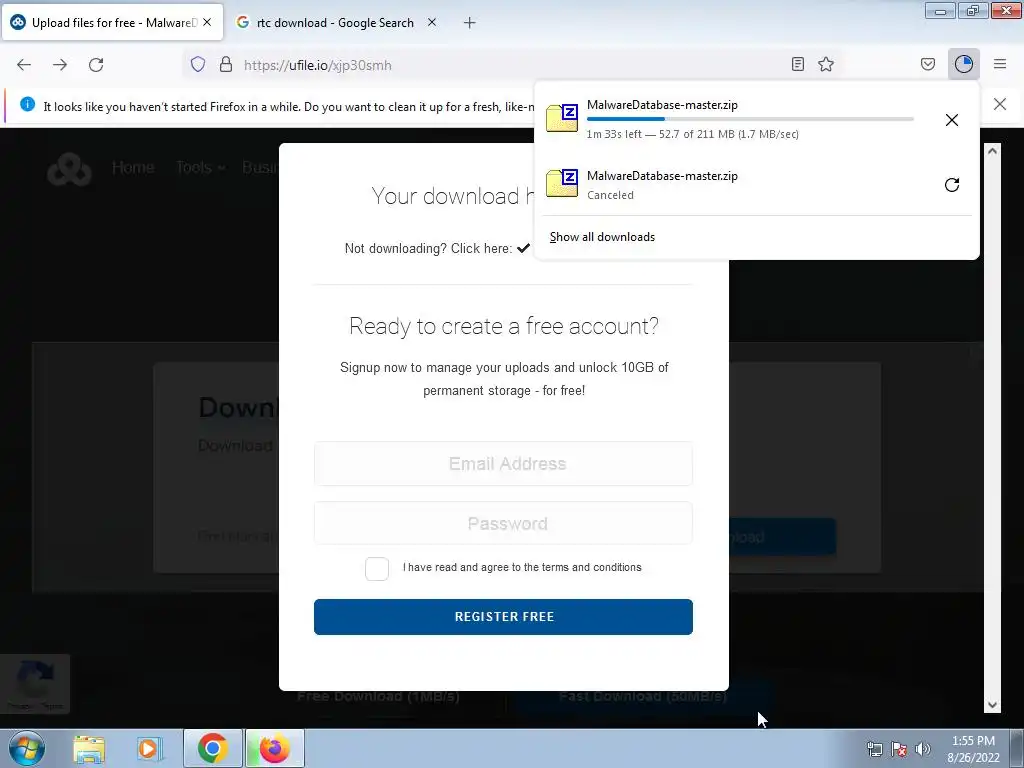The image size is (1024, 768).
Task: Click the REGISTER FREE button
Action: tap(504, 616)
